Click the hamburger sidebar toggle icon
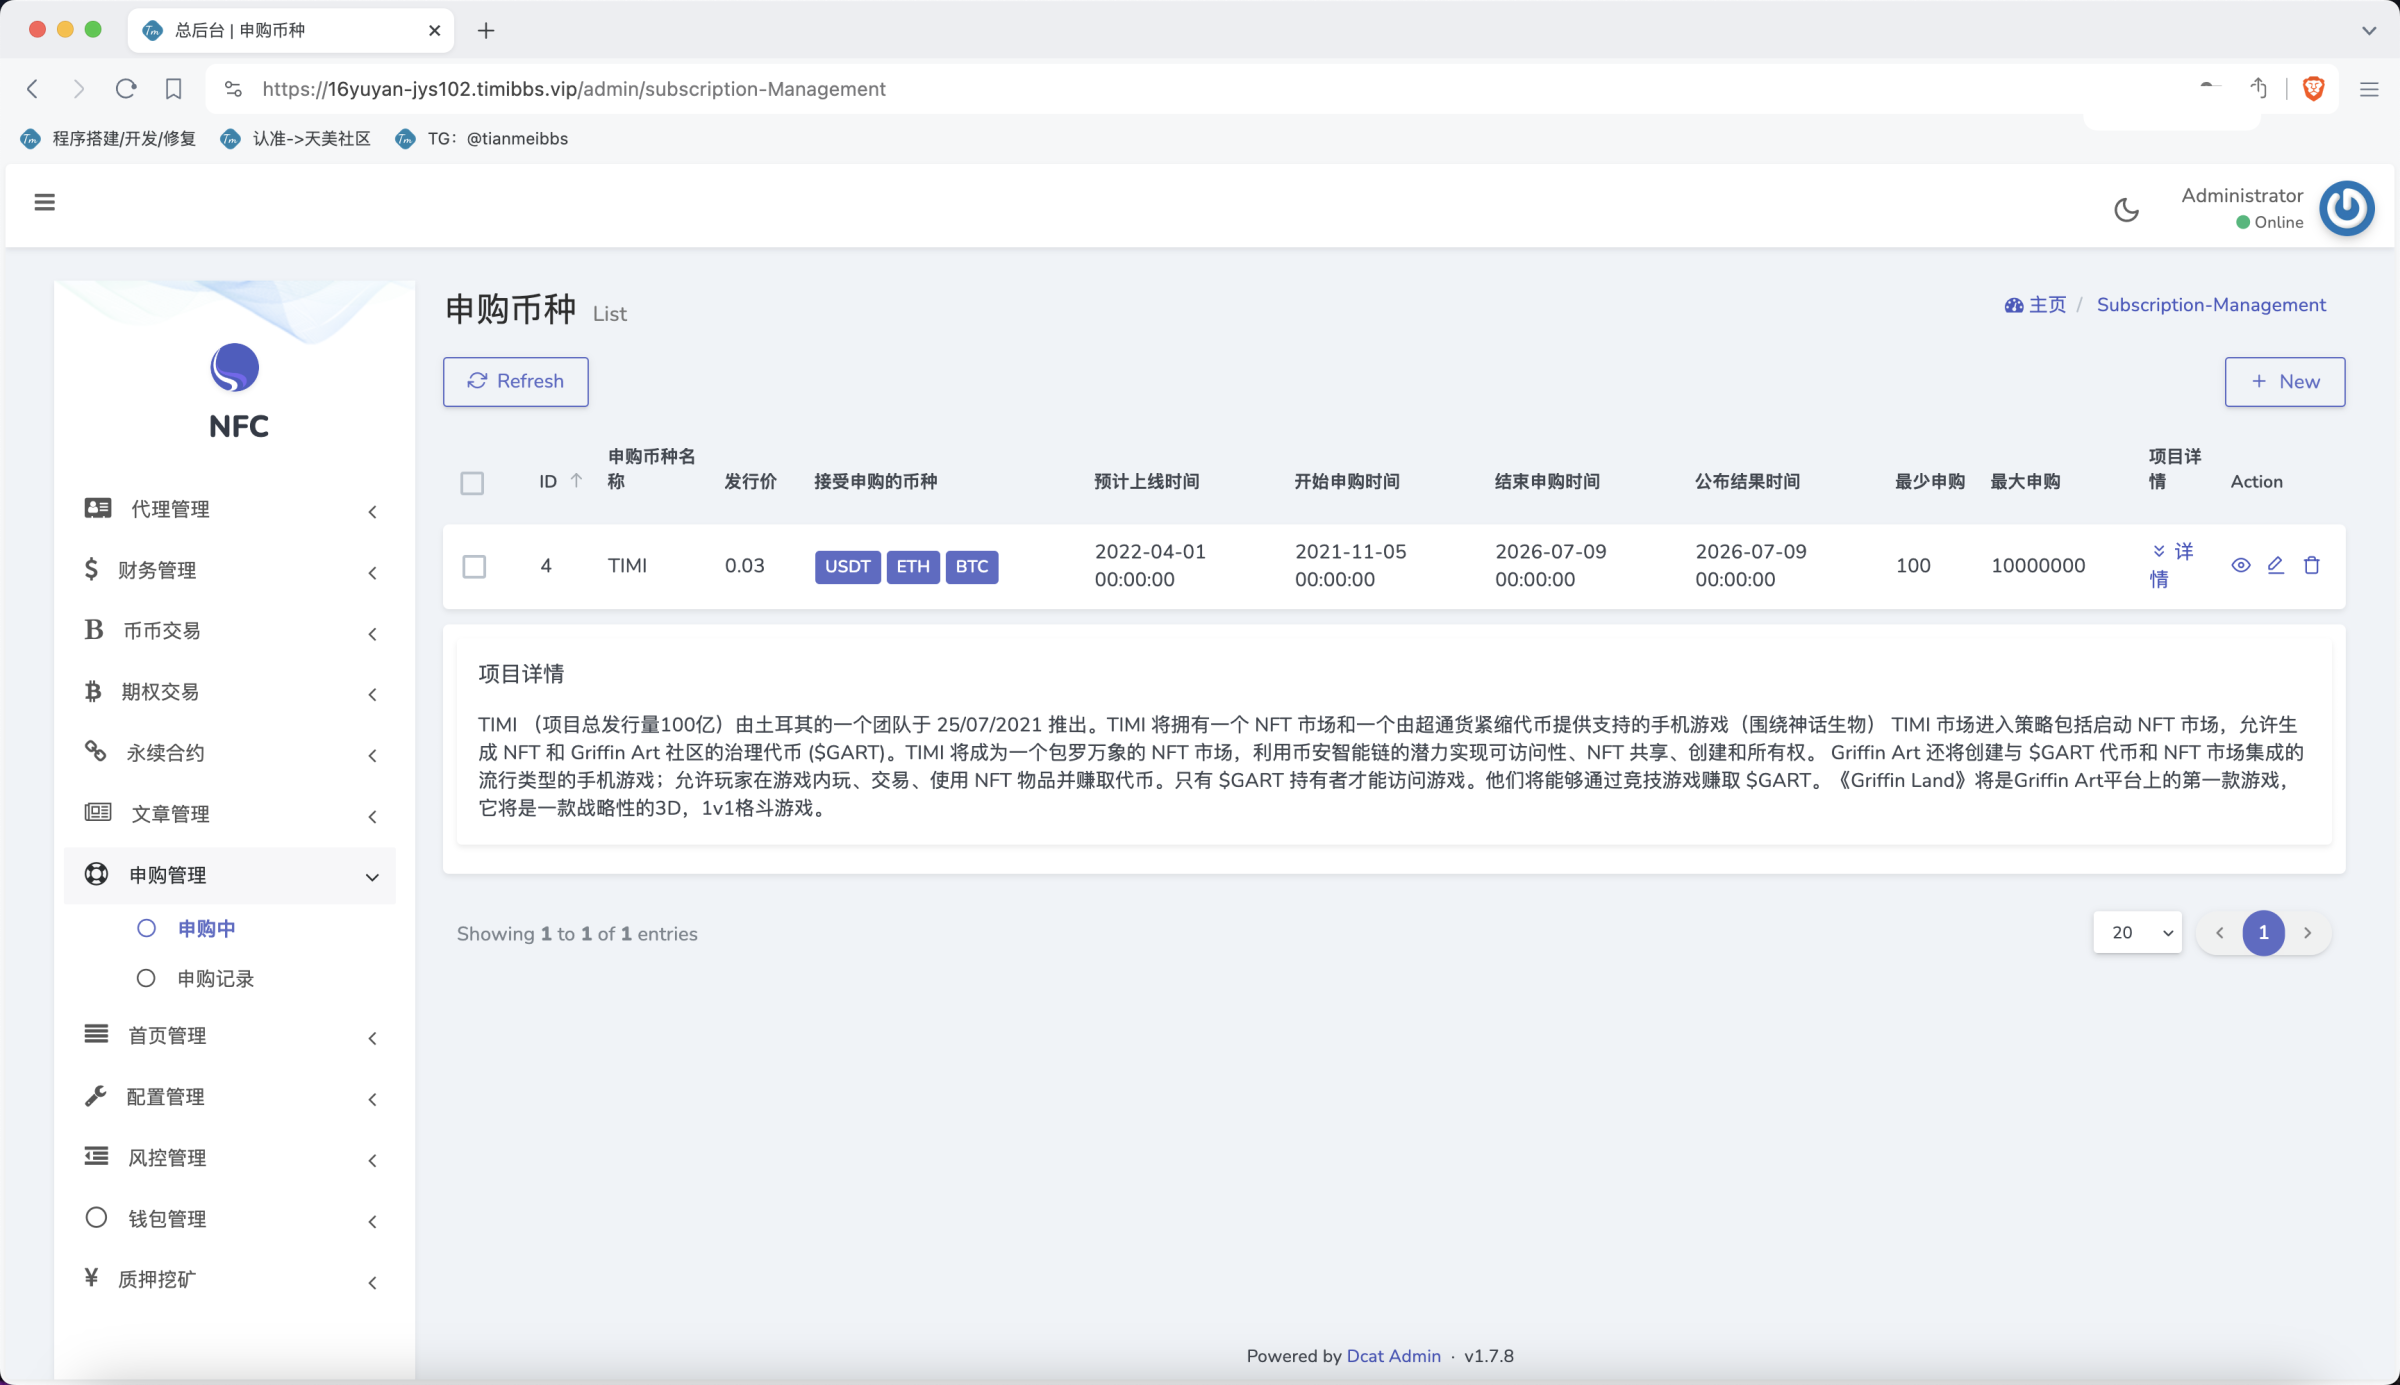 pyautogui.click(x=44, y=202)
